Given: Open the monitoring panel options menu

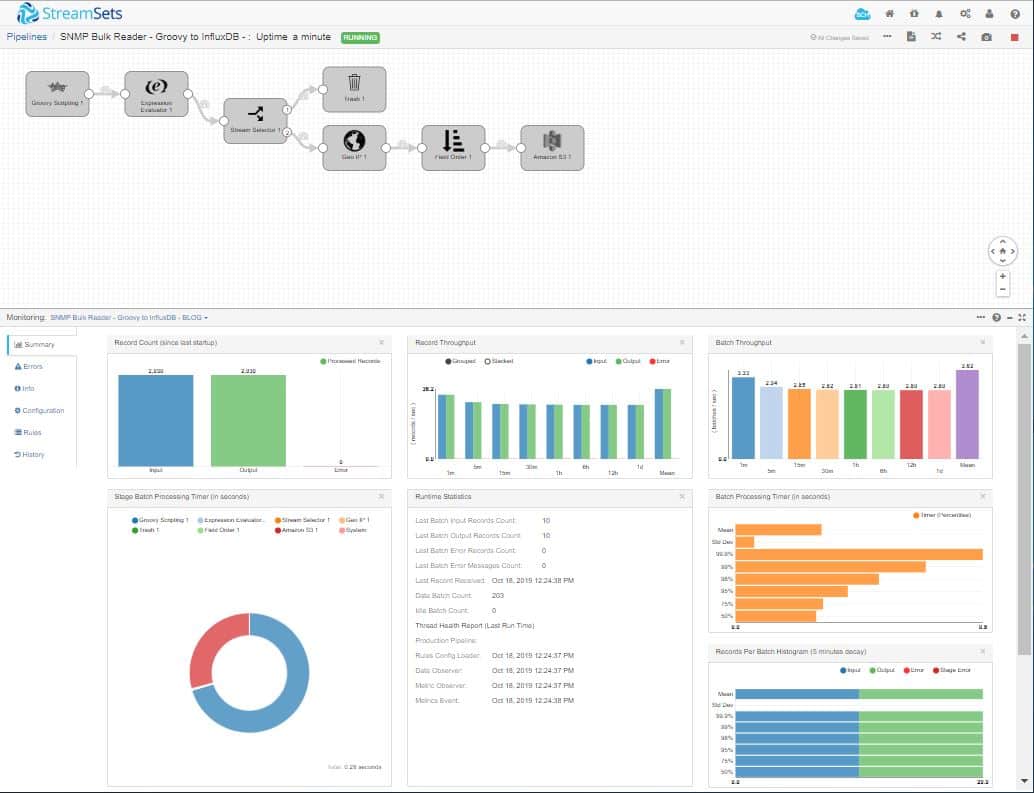Looking at the screenshot, I should [981, 317].
